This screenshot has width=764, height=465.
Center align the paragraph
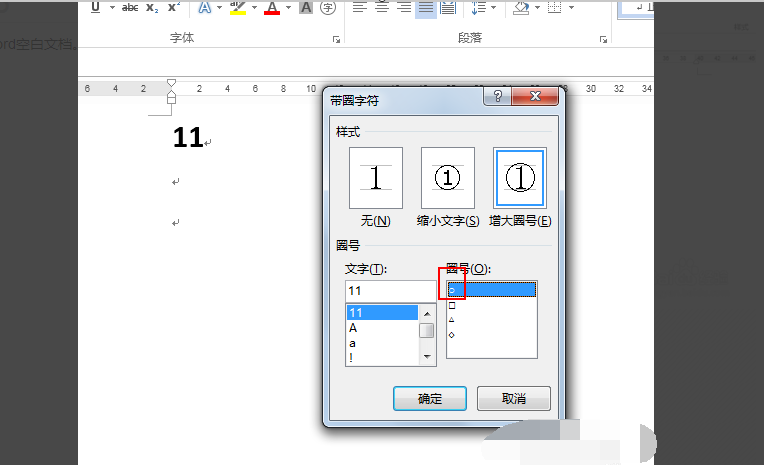[382, 7]
